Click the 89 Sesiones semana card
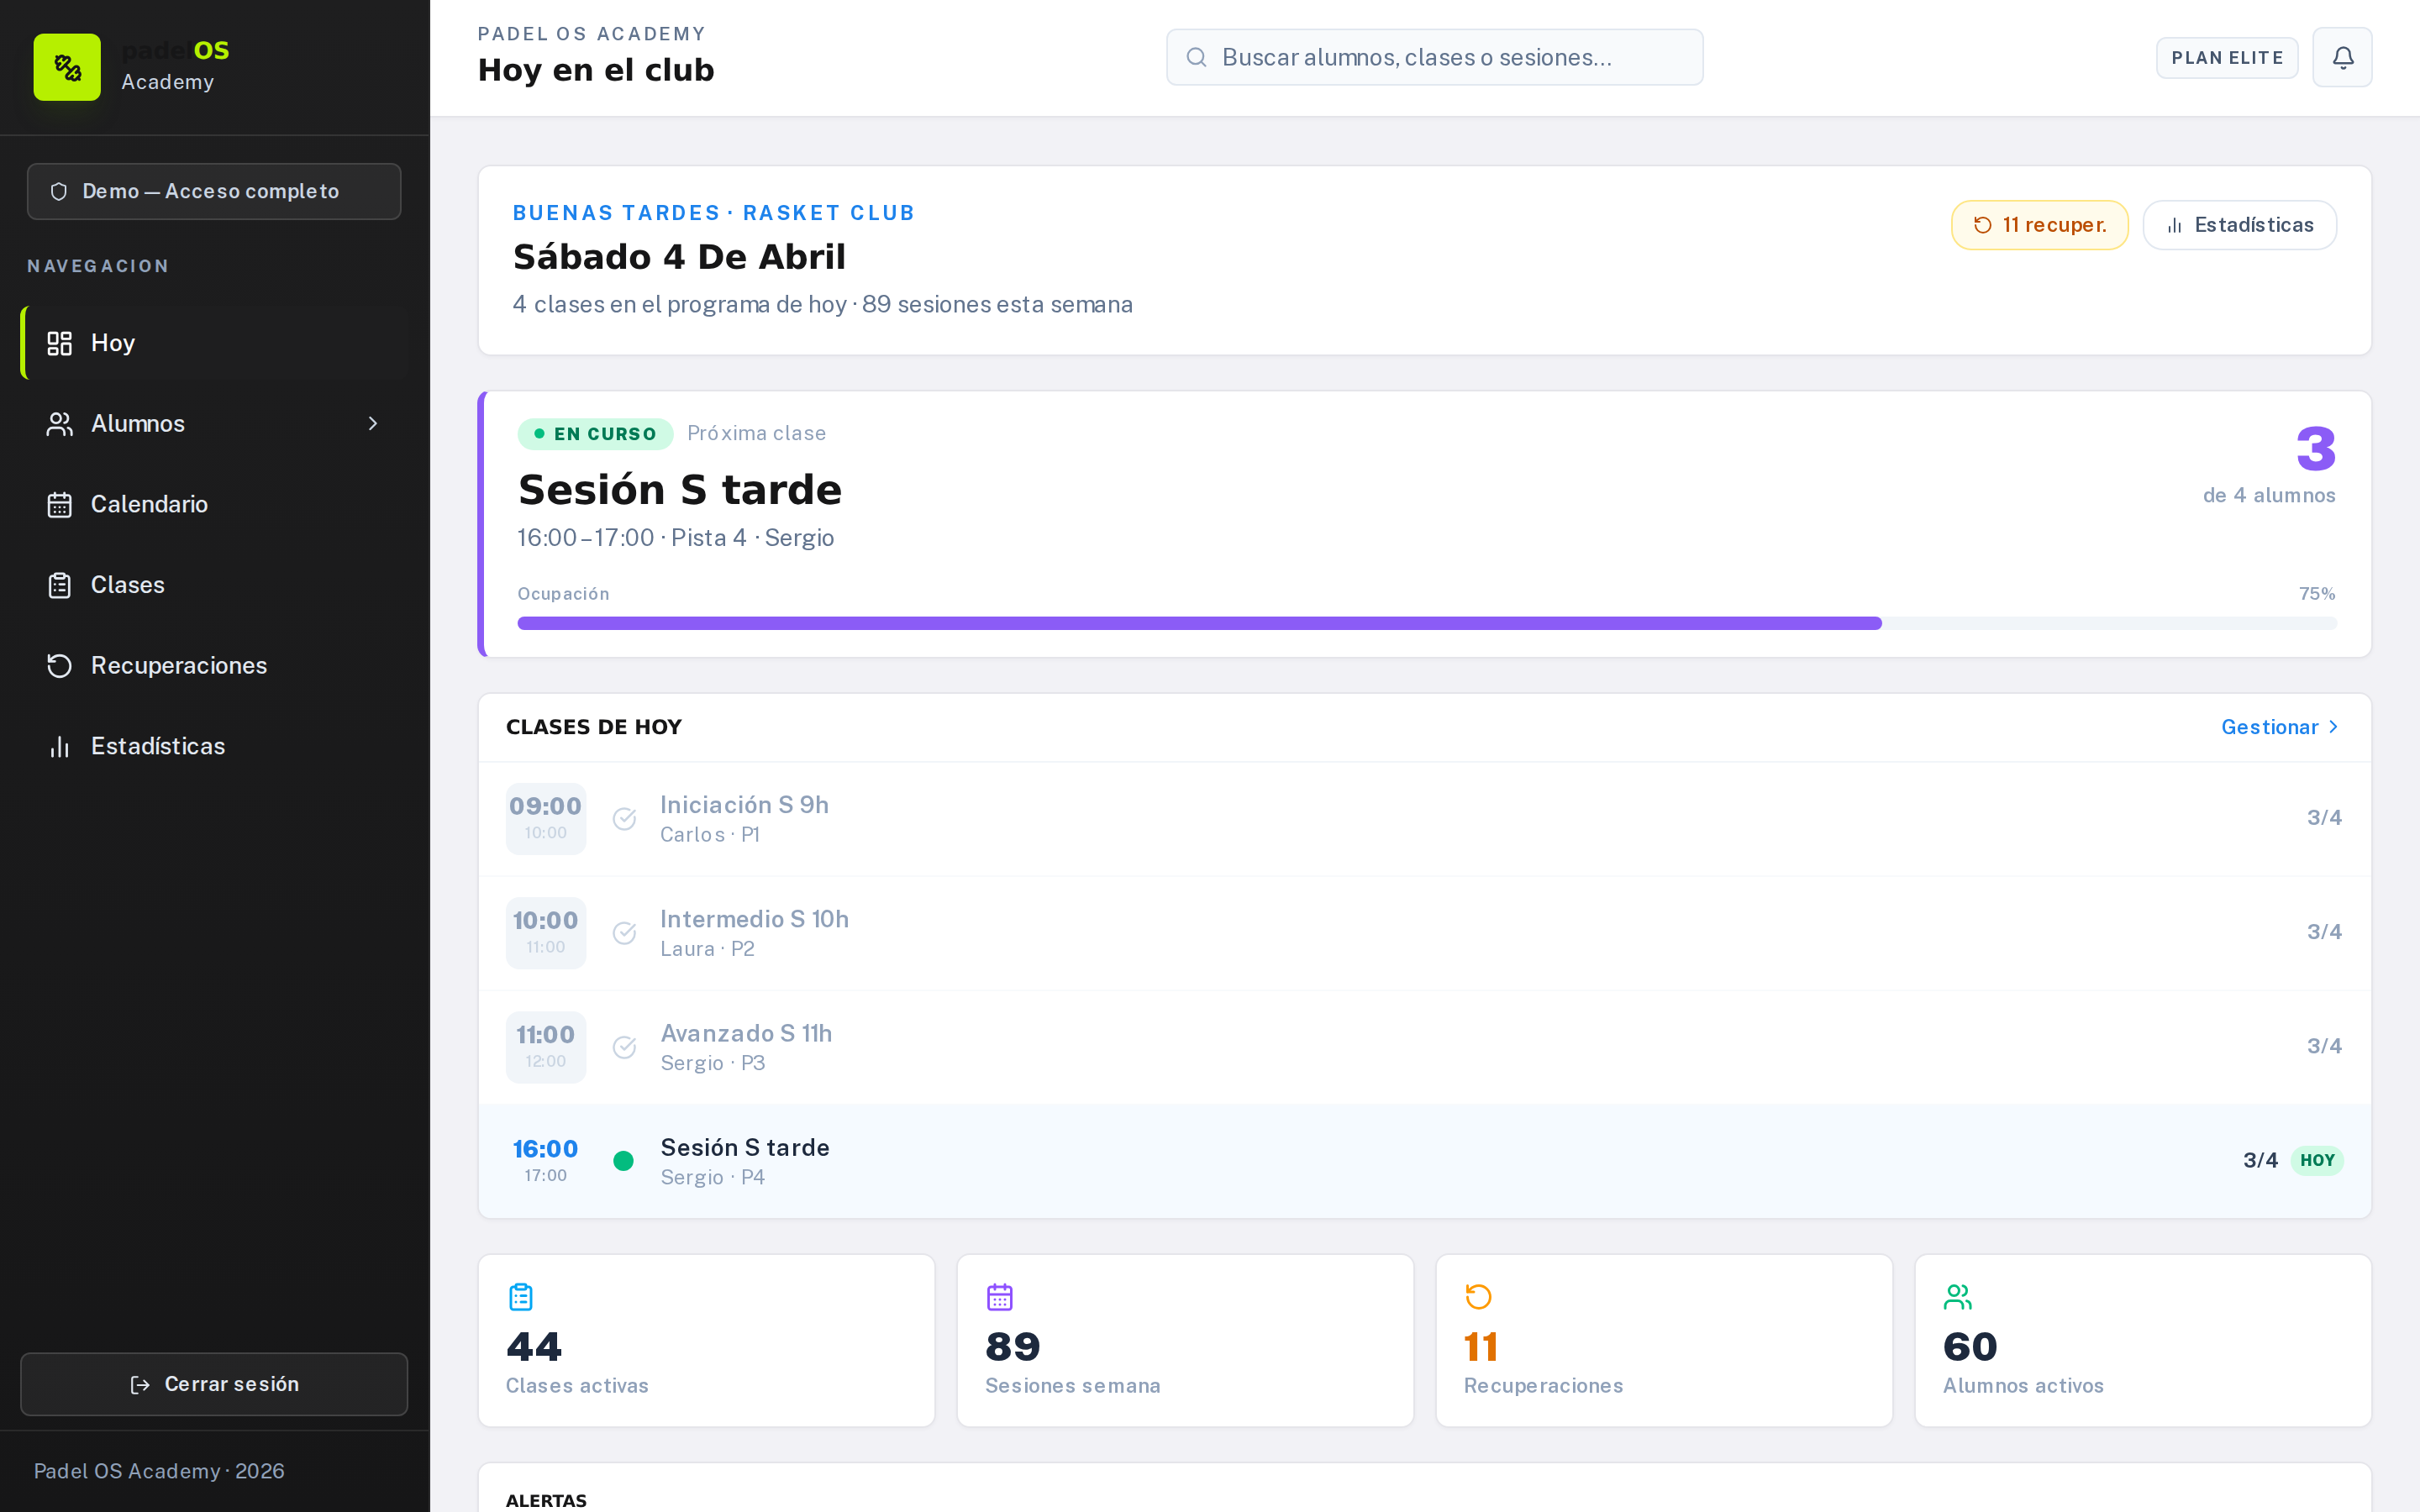This screenshot has width=2420, height=1512. coord(1185,1341)
